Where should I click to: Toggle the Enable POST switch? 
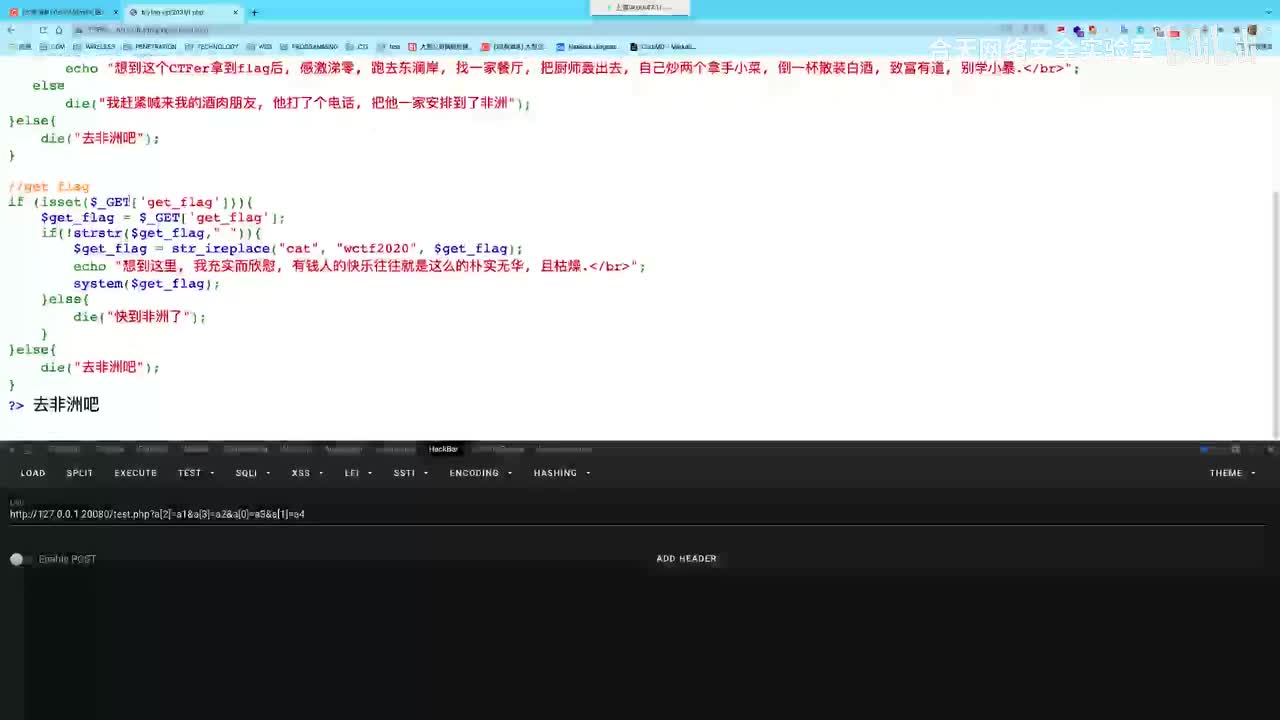pyautogui.click(x=20, y=559)
